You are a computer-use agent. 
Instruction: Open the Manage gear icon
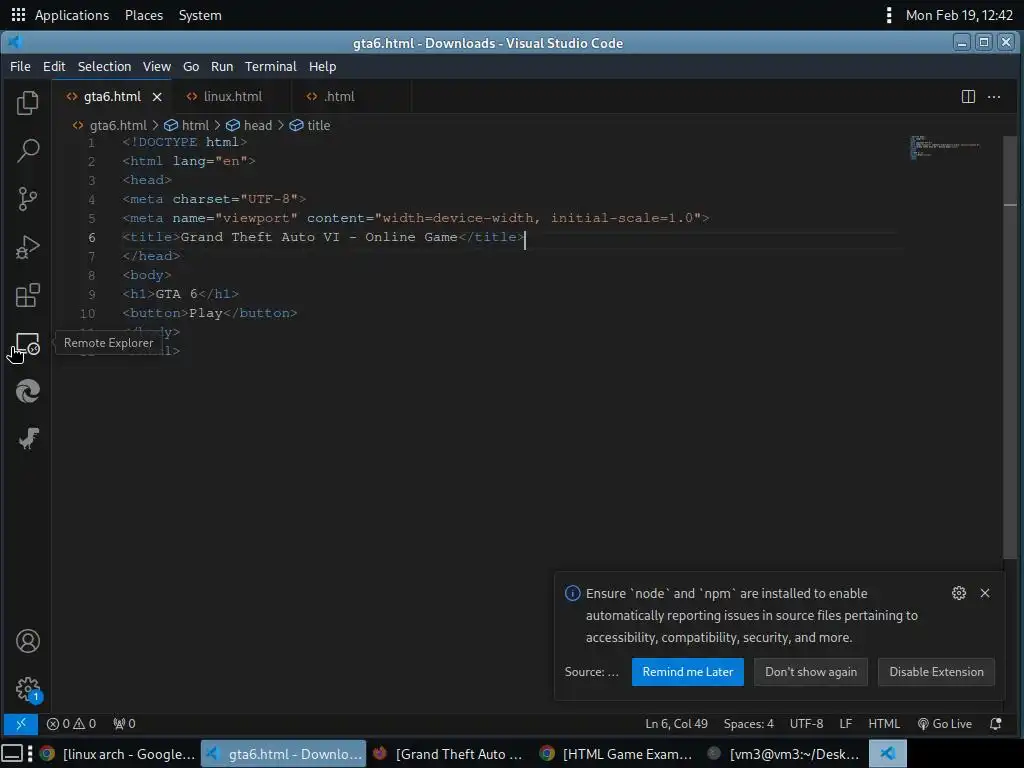click(x=27, y=689)
